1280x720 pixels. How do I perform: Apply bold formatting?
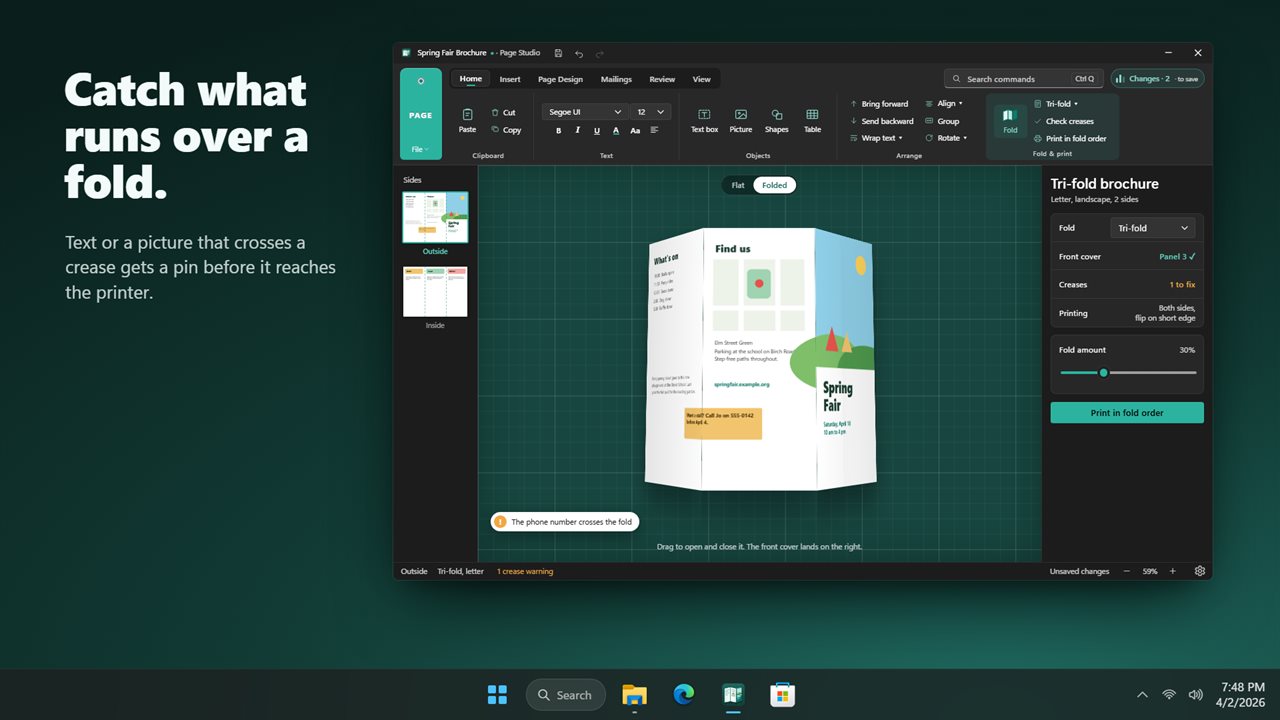[558, 131]
